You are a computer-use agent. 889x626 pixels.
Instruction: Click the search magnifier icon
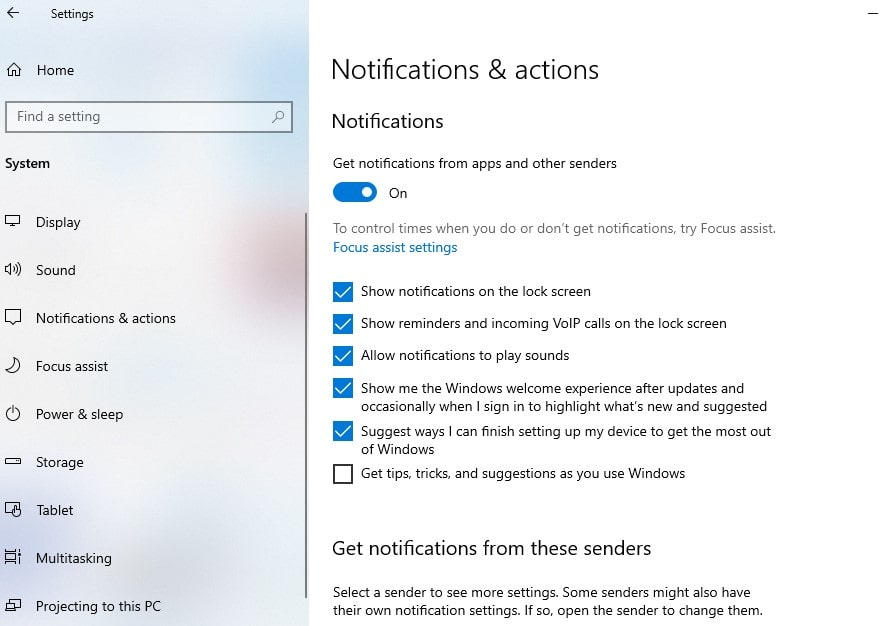pyautogui.click(x=278, y=117)
